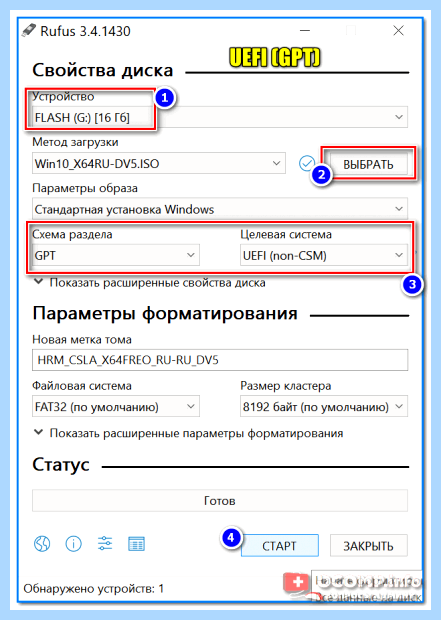Minimize the Rufus window
This screenshot has width=441, height=620.
click(305, 30)
